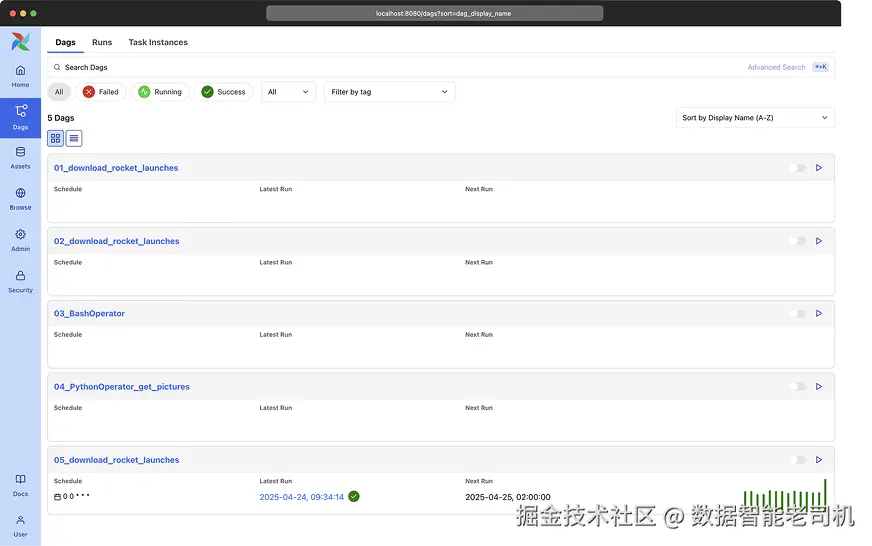
Task: Click the search magnifier icon
Action: [x=57, y=67]
